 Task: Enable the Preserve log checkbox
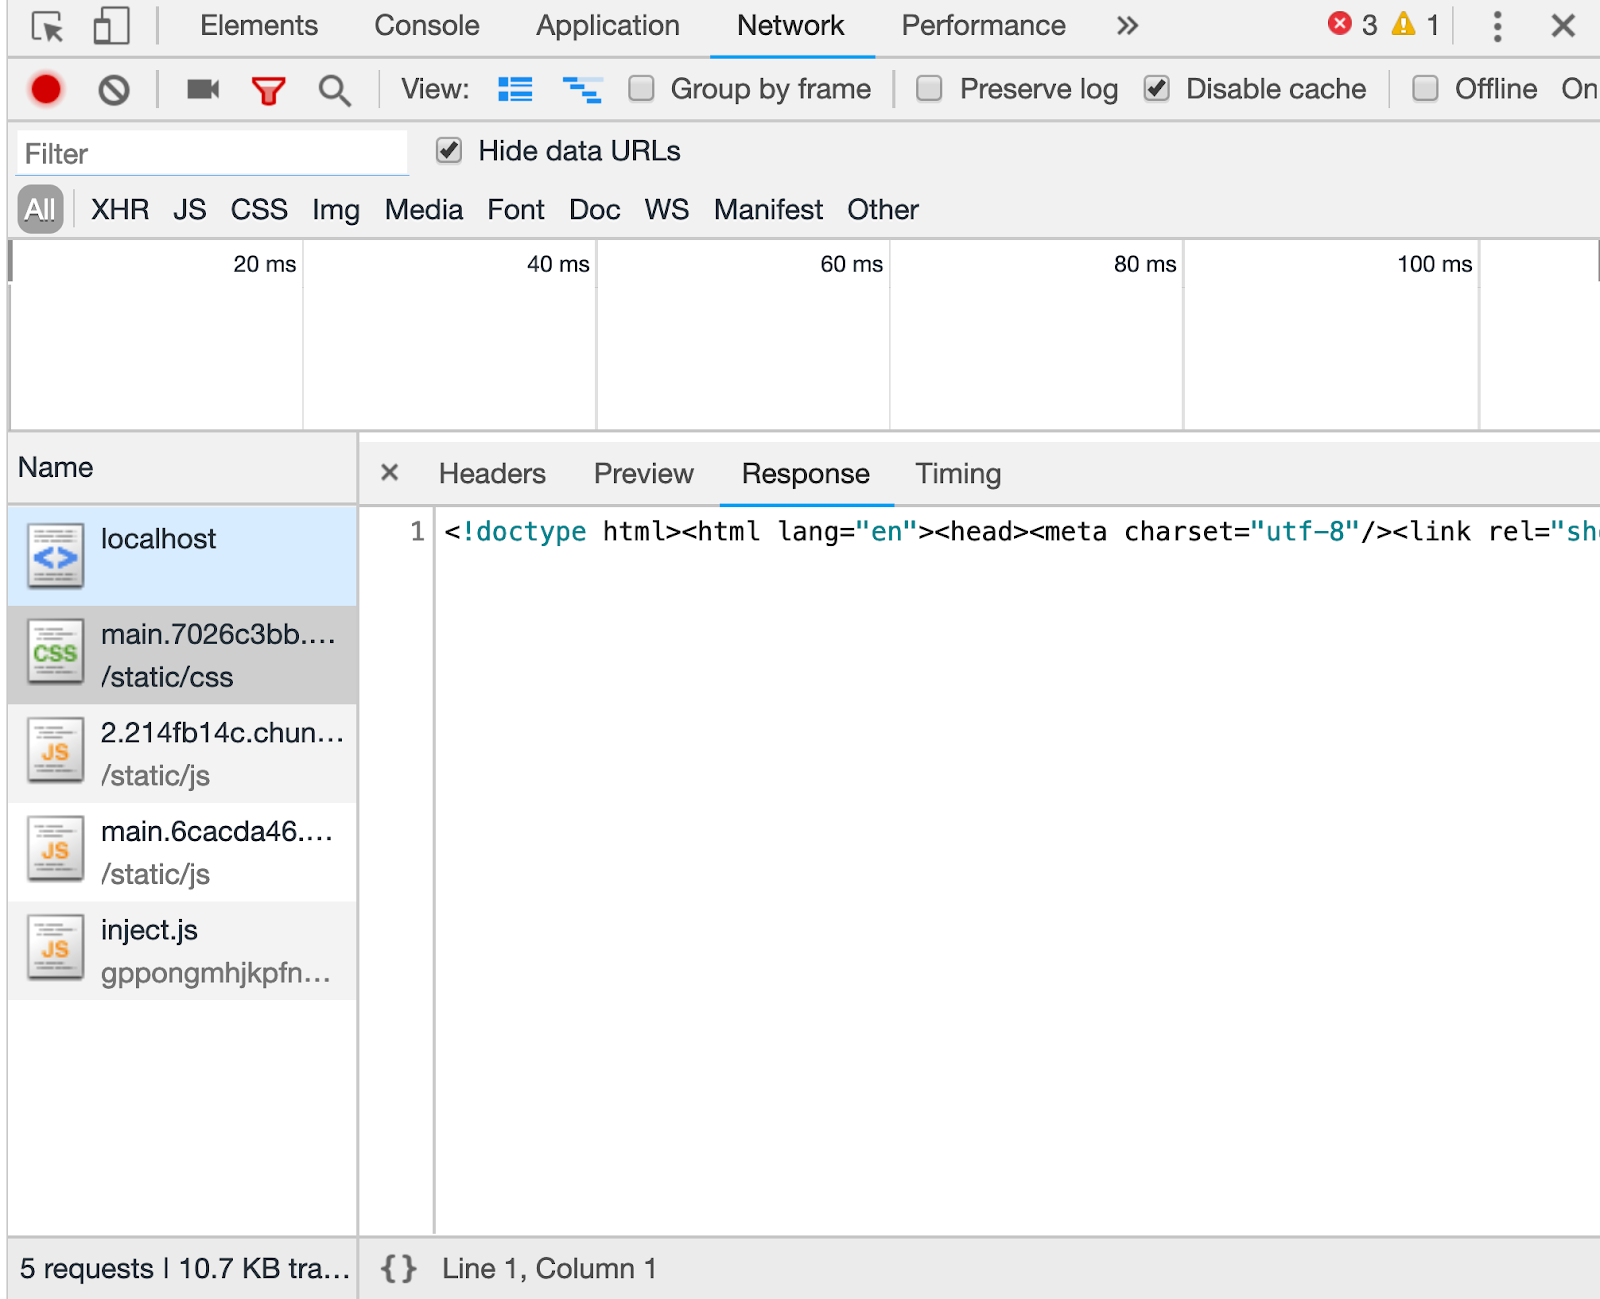pyautogui.click(x=929, y=89)
